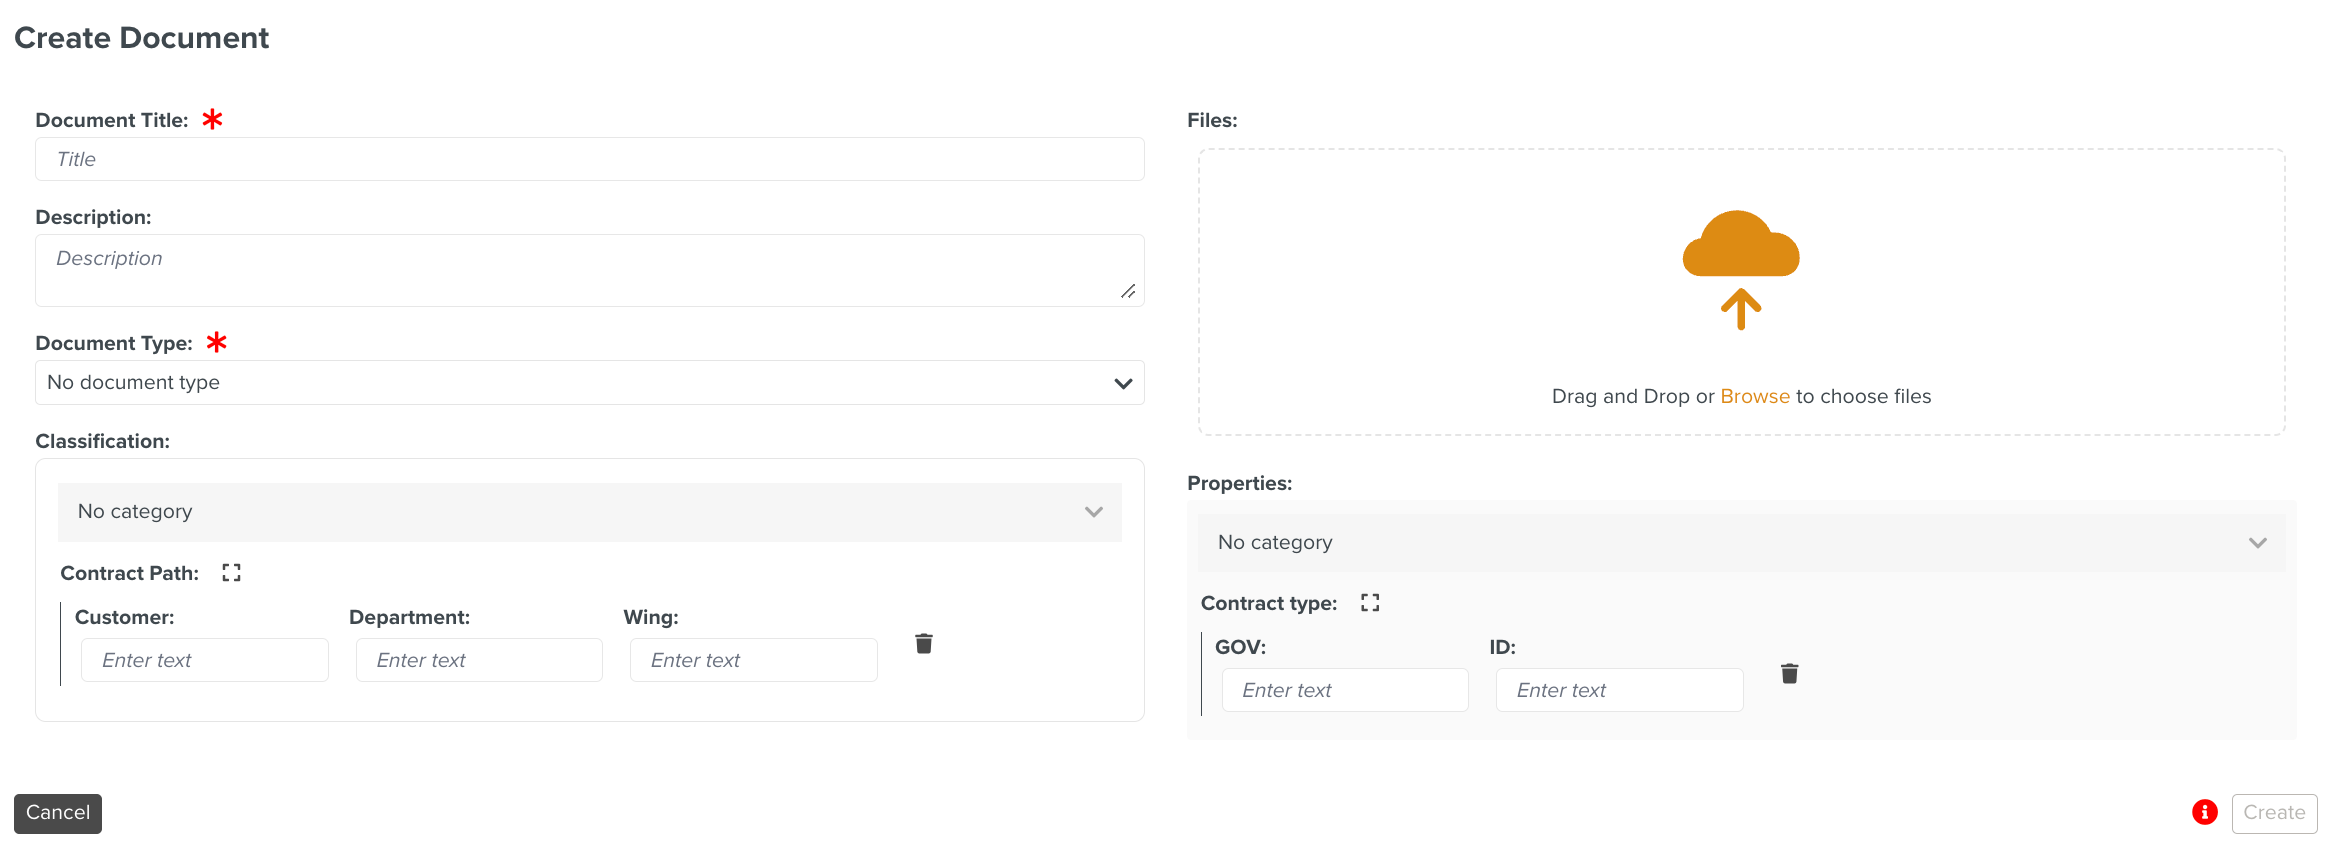
Task: Delete the Contract Path row with trash icon
Action: pos(924,644)
